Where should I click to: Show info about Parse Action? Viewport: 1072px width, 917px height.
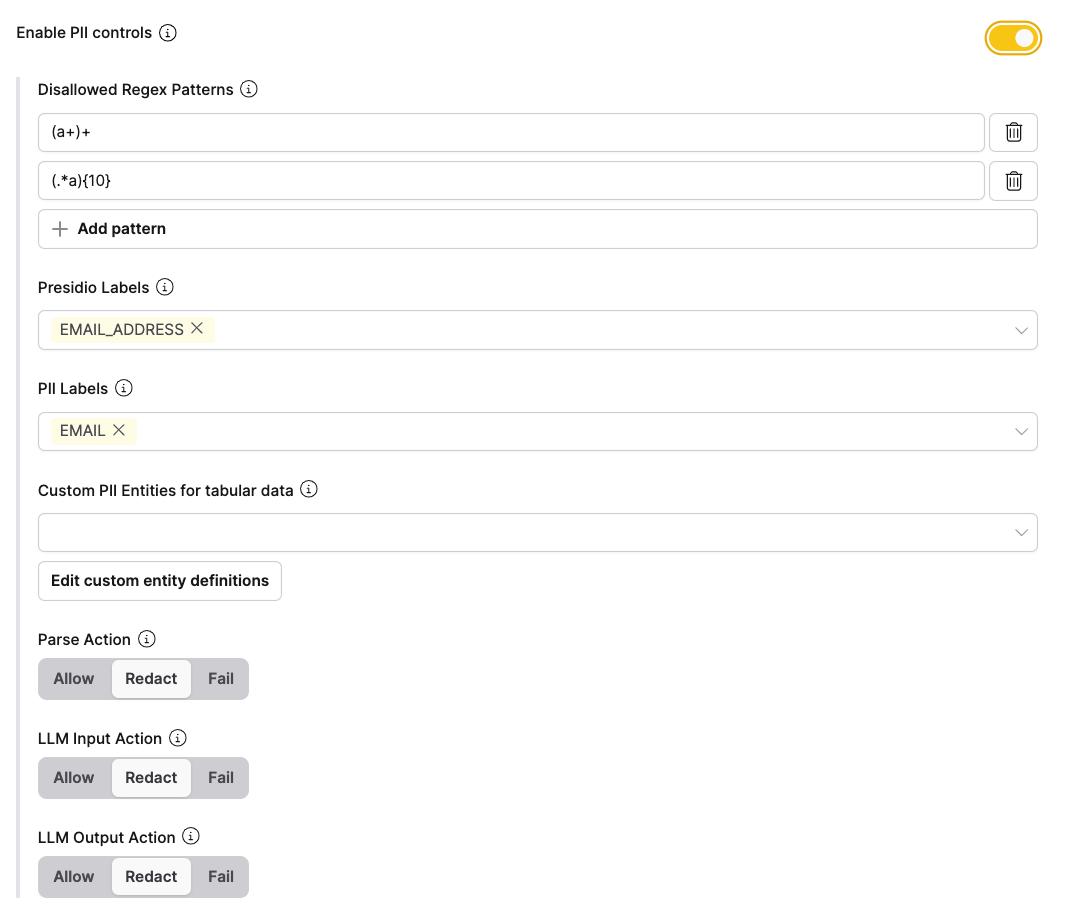[x=146, y=638]
